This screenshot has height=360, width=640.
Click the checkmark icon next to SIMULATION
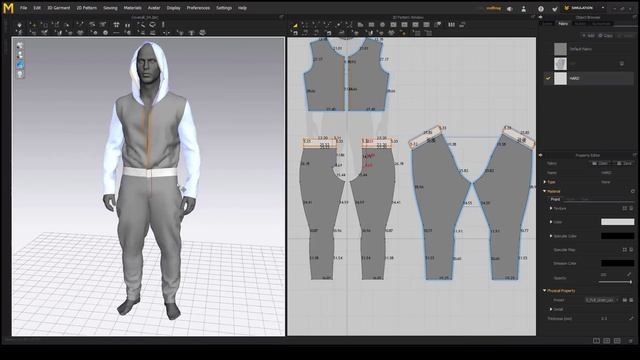555,9
